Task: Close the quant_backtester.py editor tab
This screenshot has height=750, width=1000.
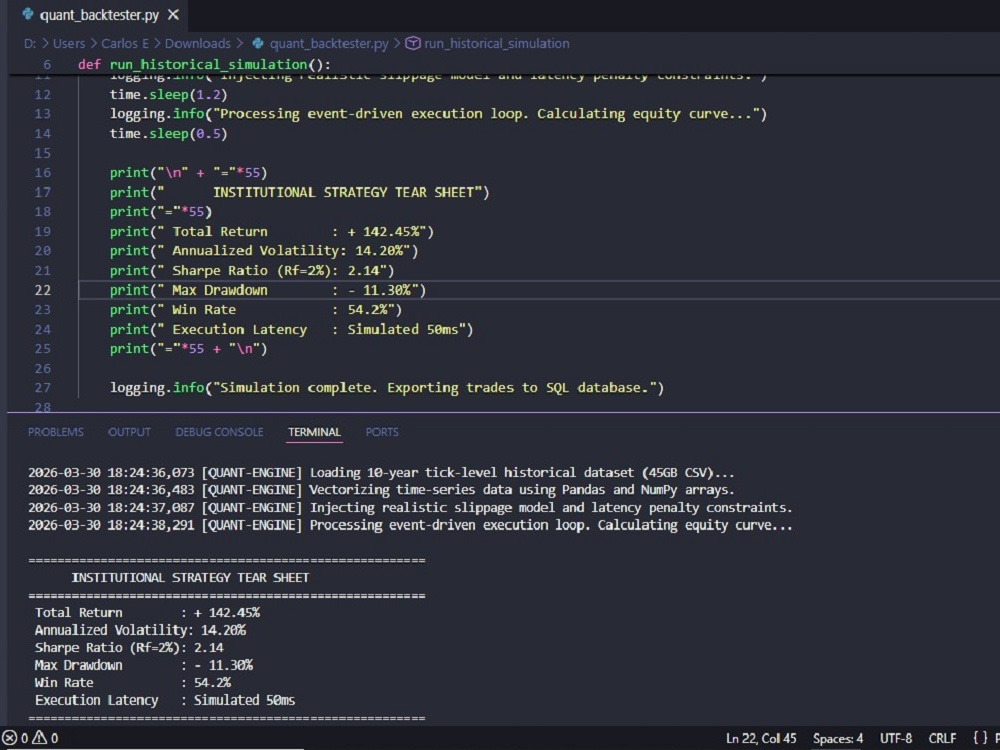Action: [x=173, y=15]
